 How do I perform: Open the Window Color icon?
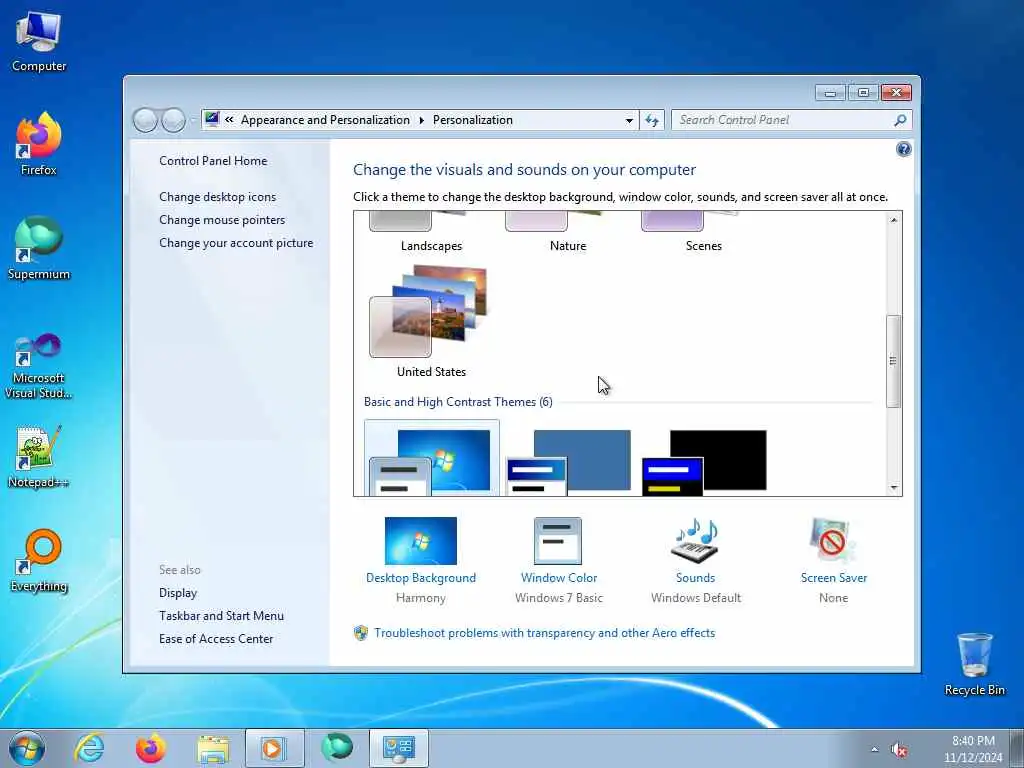point(558,541)
